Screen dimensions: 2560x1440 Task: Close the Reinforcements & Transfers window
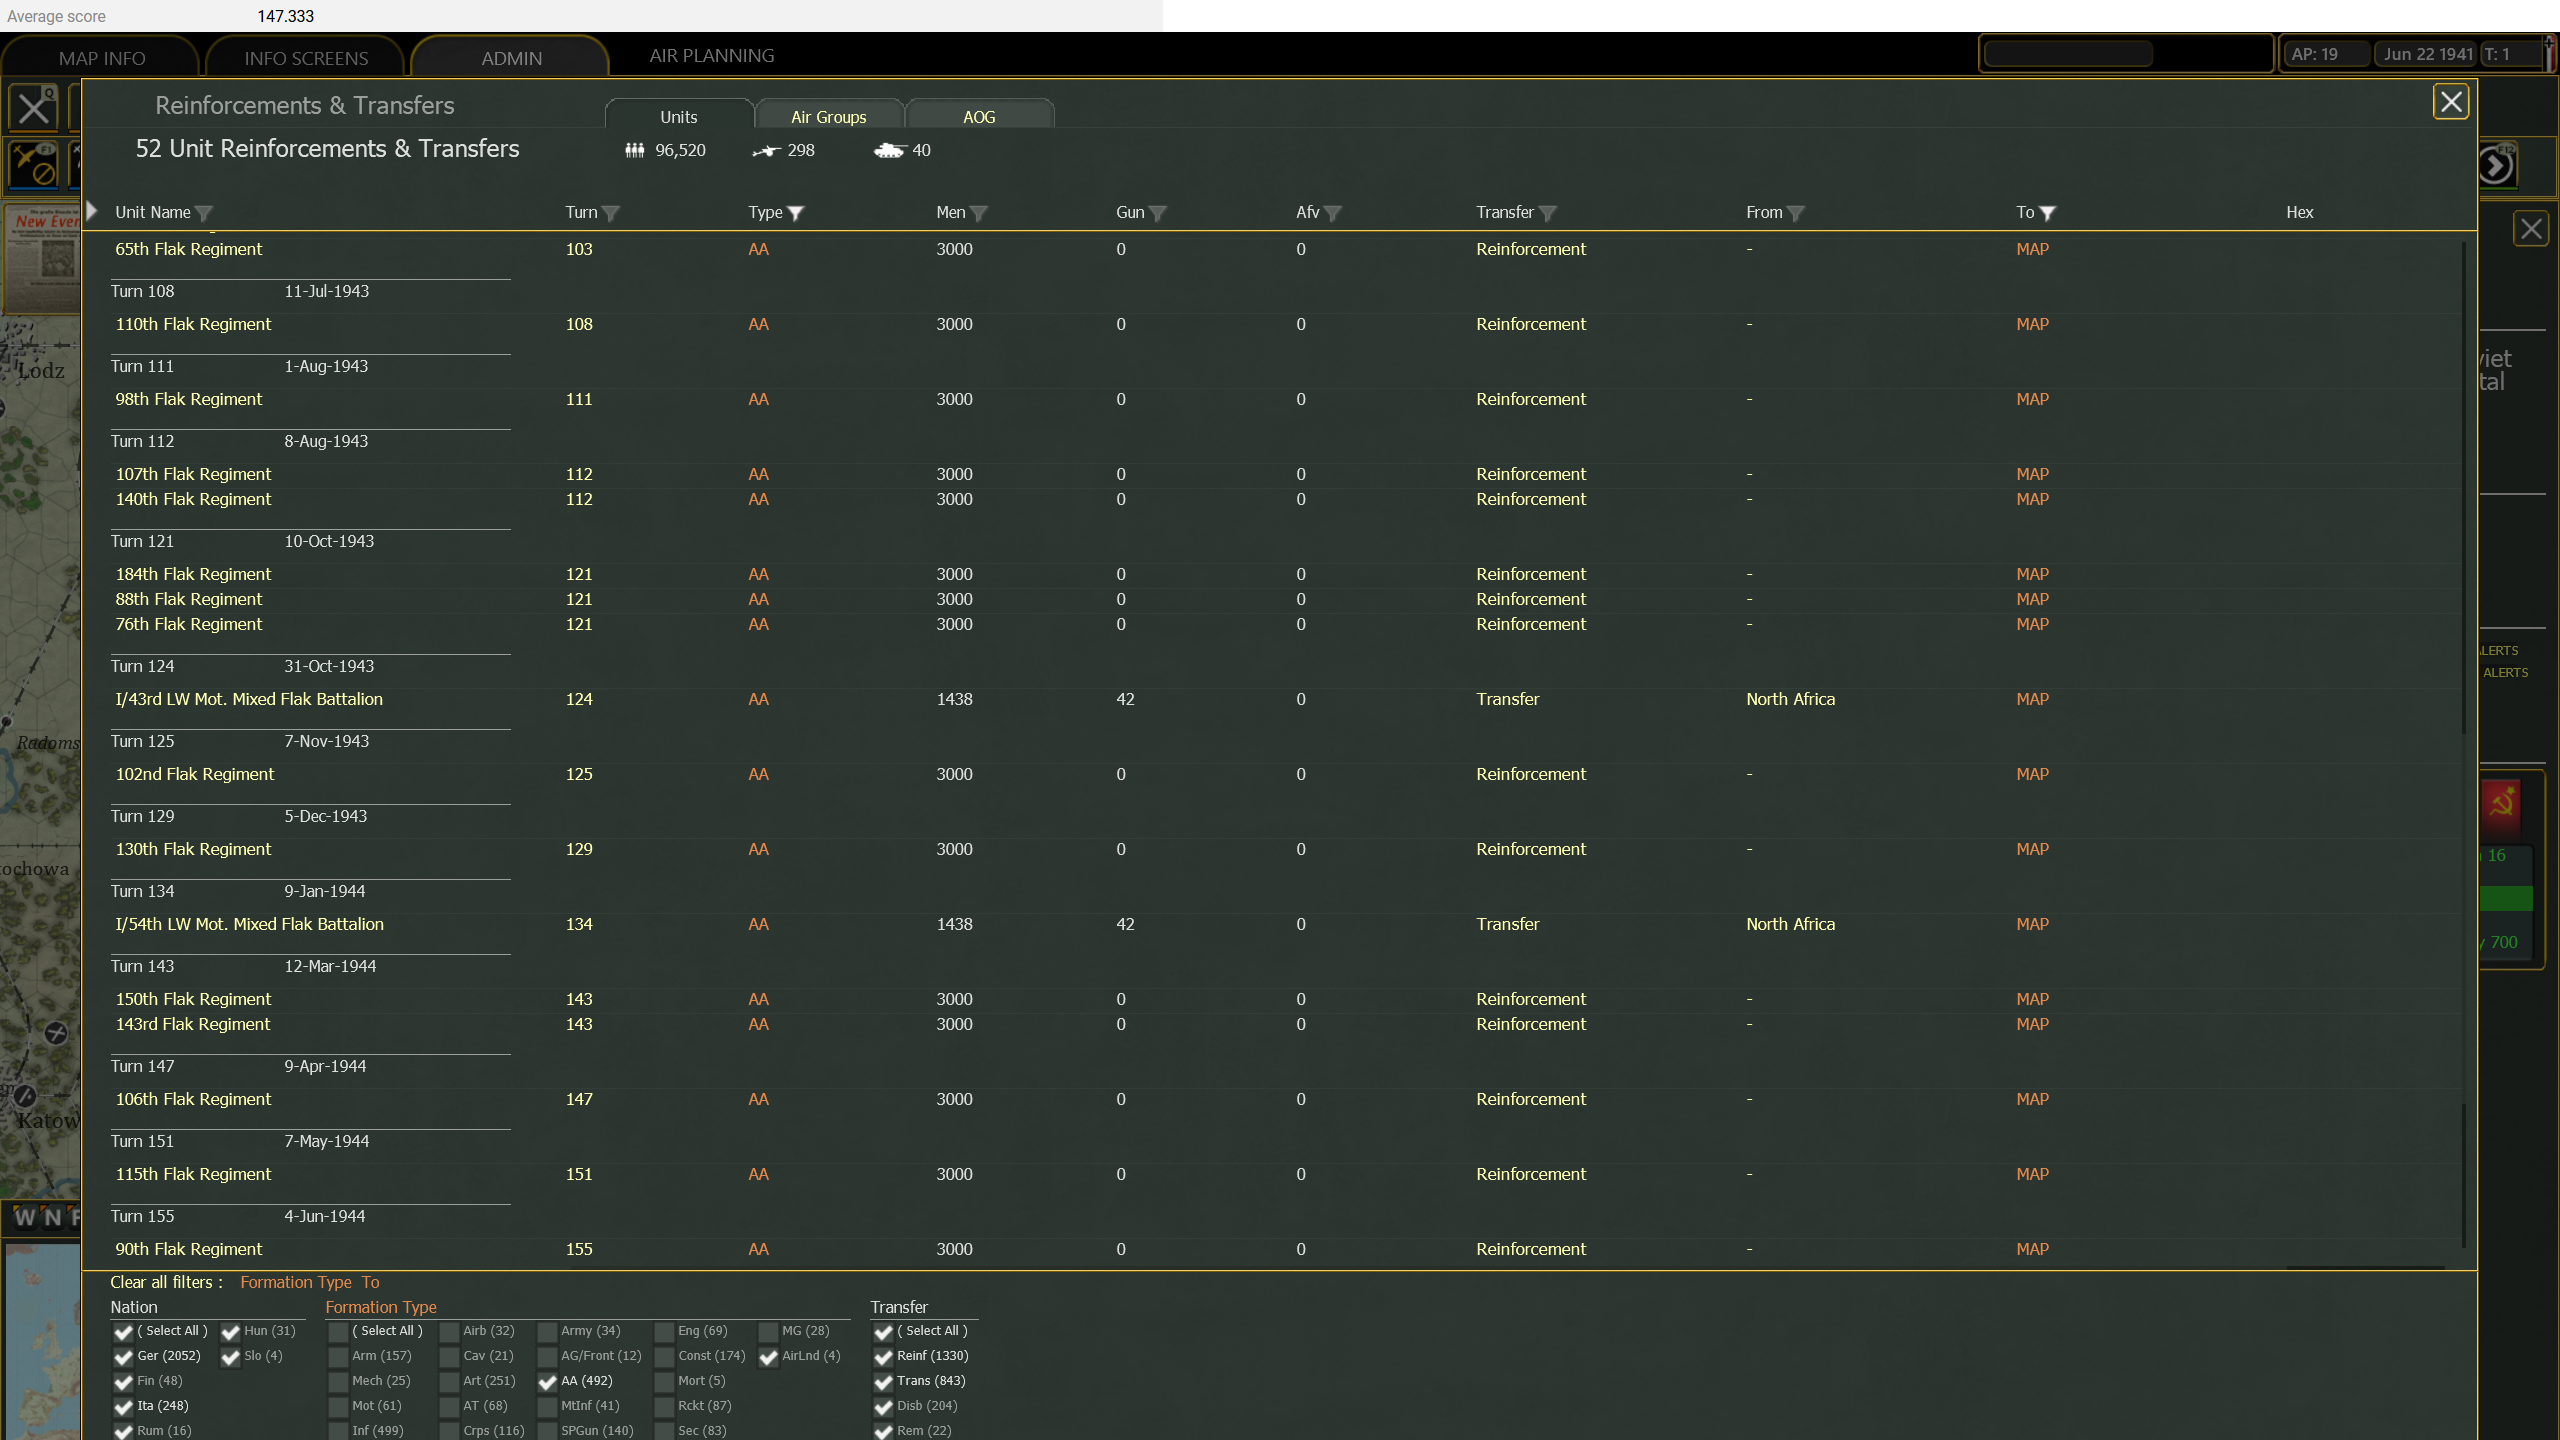2450,102
